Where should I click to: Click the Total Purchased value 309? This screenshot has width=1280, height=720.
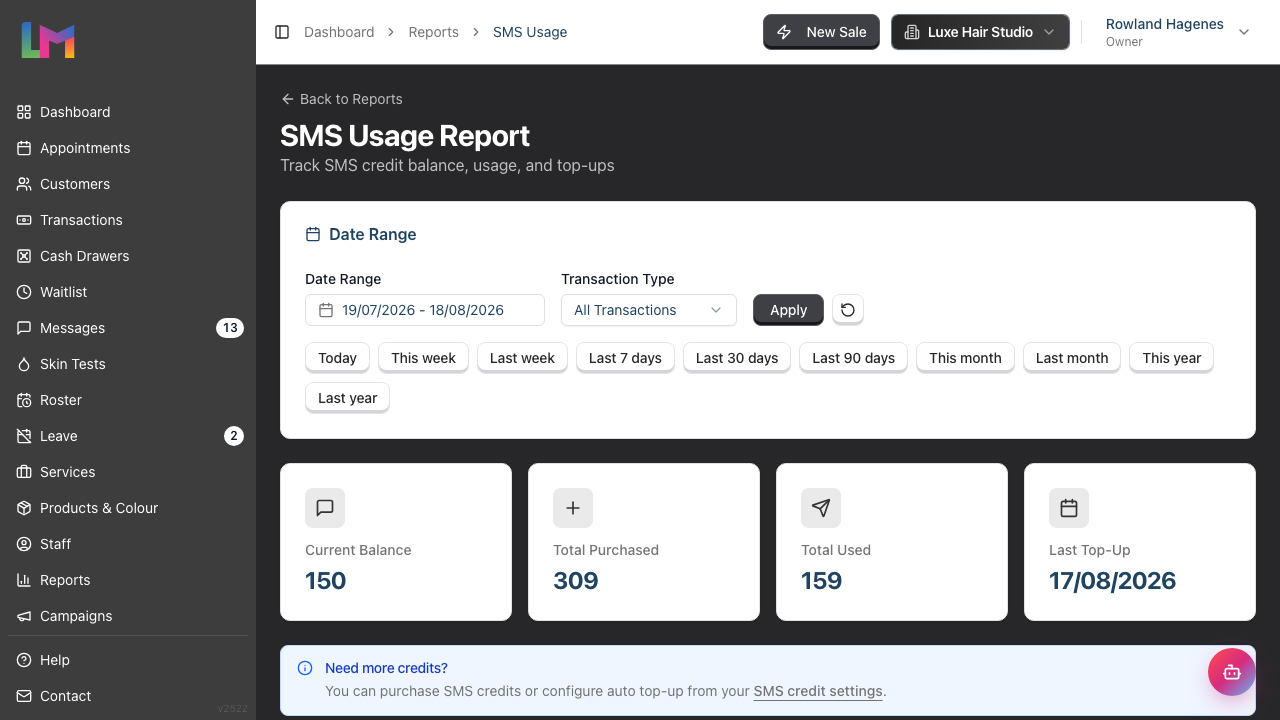pyautogui.click(x=576, y=581)
